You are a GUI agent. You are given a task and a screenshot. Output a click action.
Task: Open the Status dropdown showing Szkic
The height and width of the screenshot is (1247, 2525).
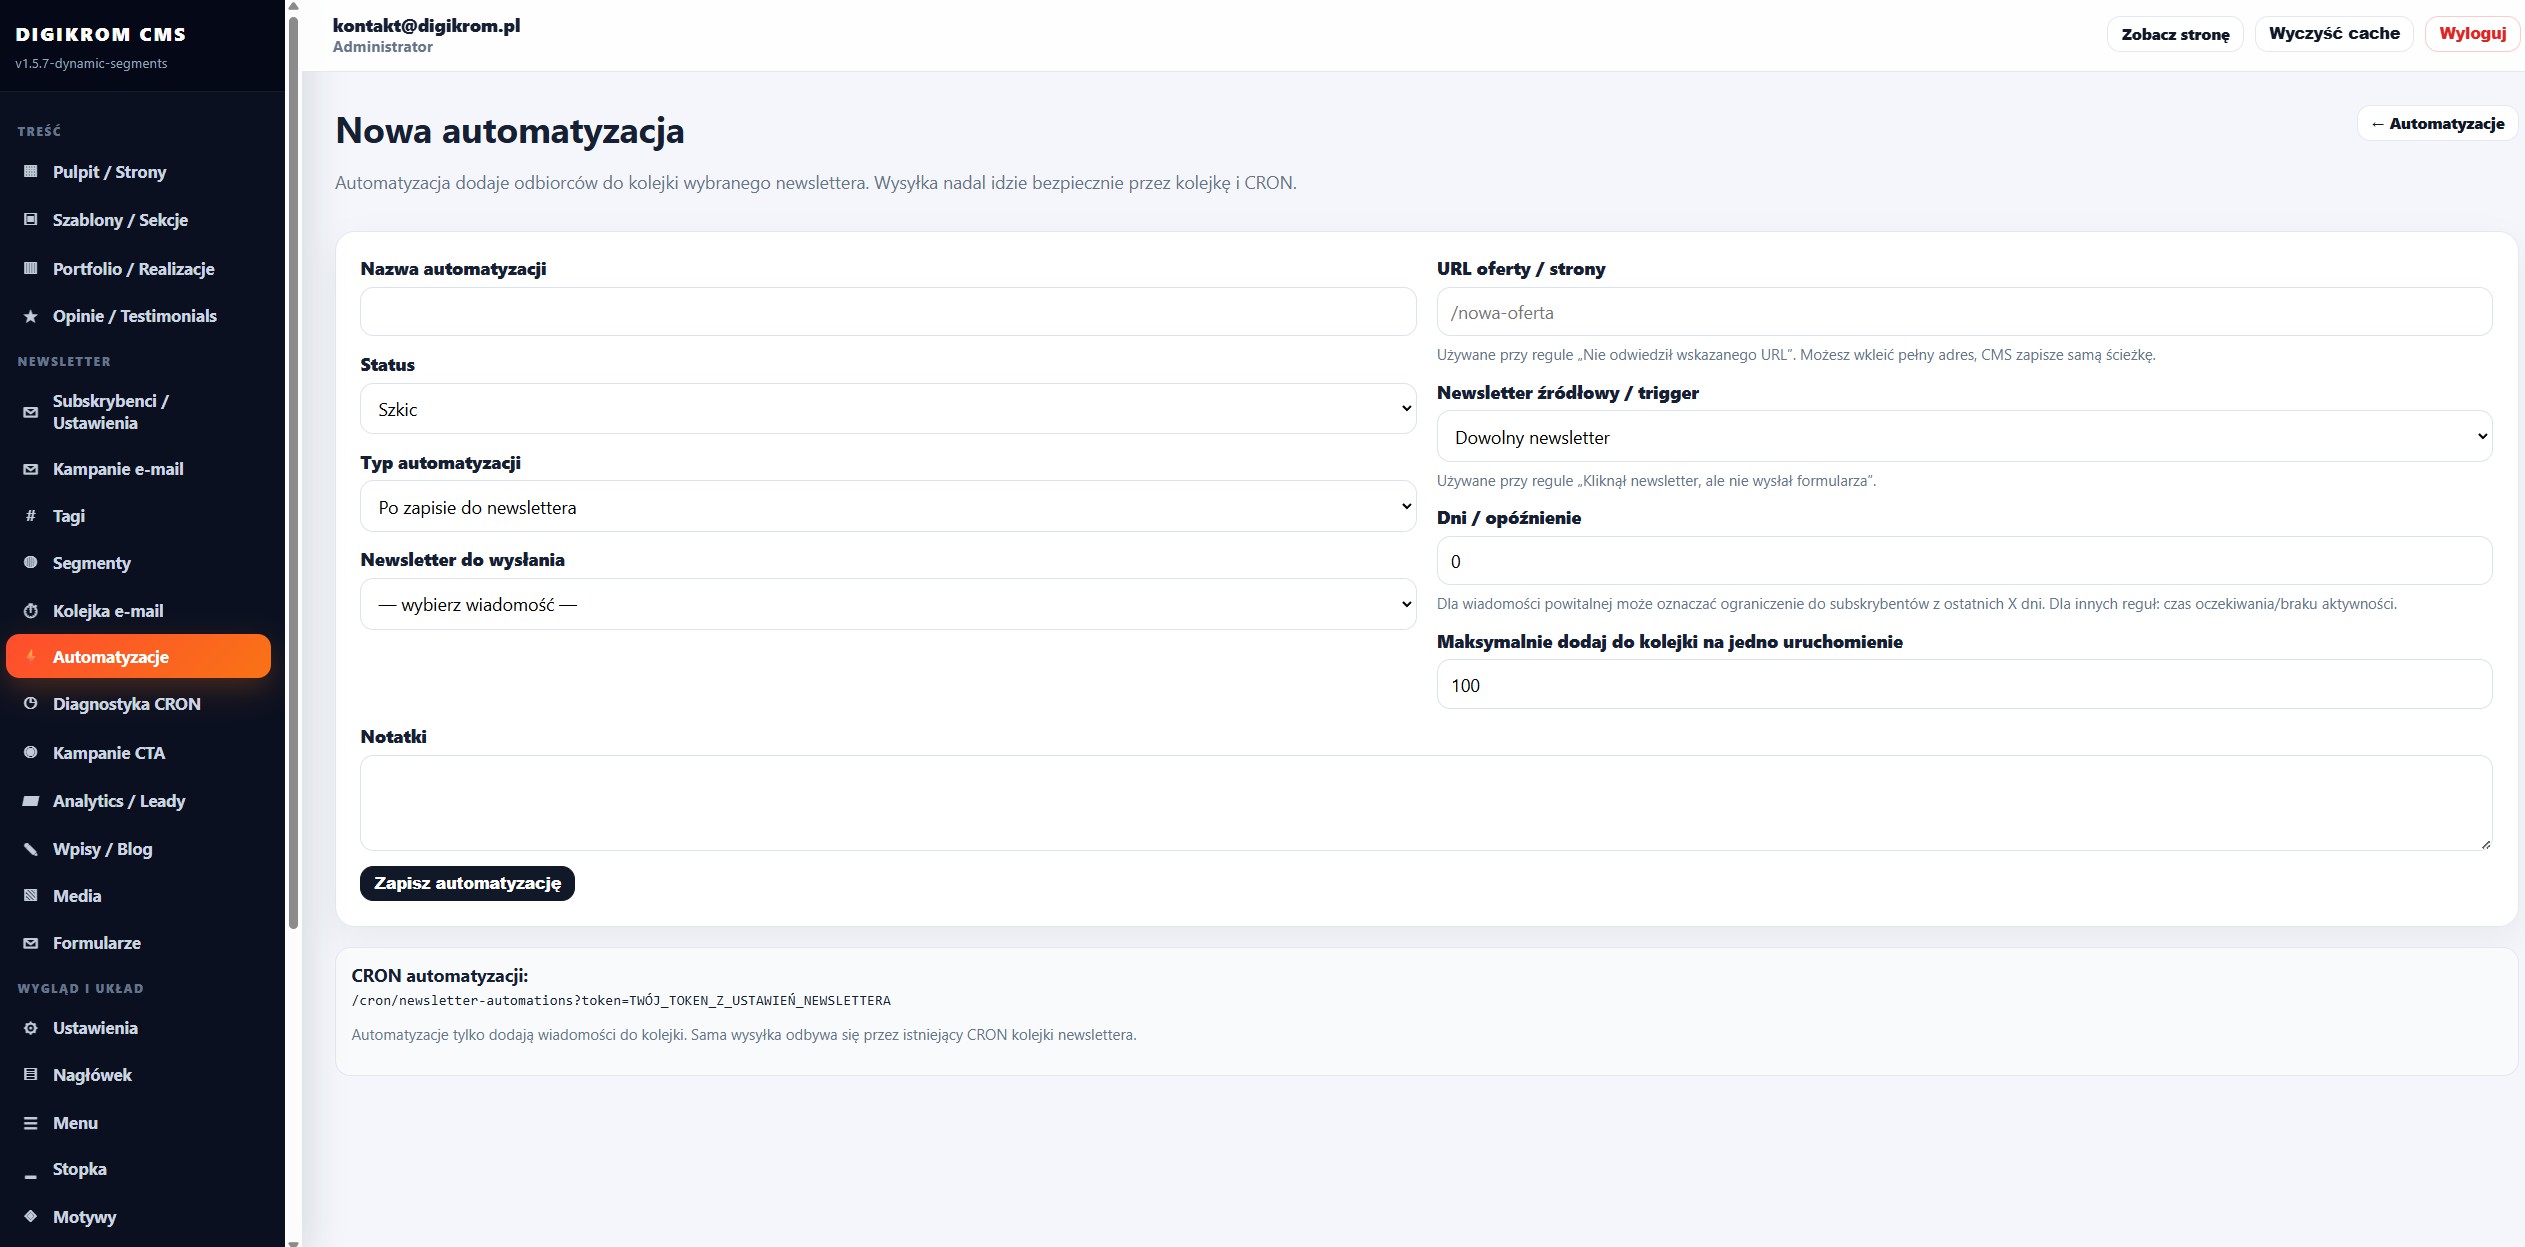click(888, 409)
